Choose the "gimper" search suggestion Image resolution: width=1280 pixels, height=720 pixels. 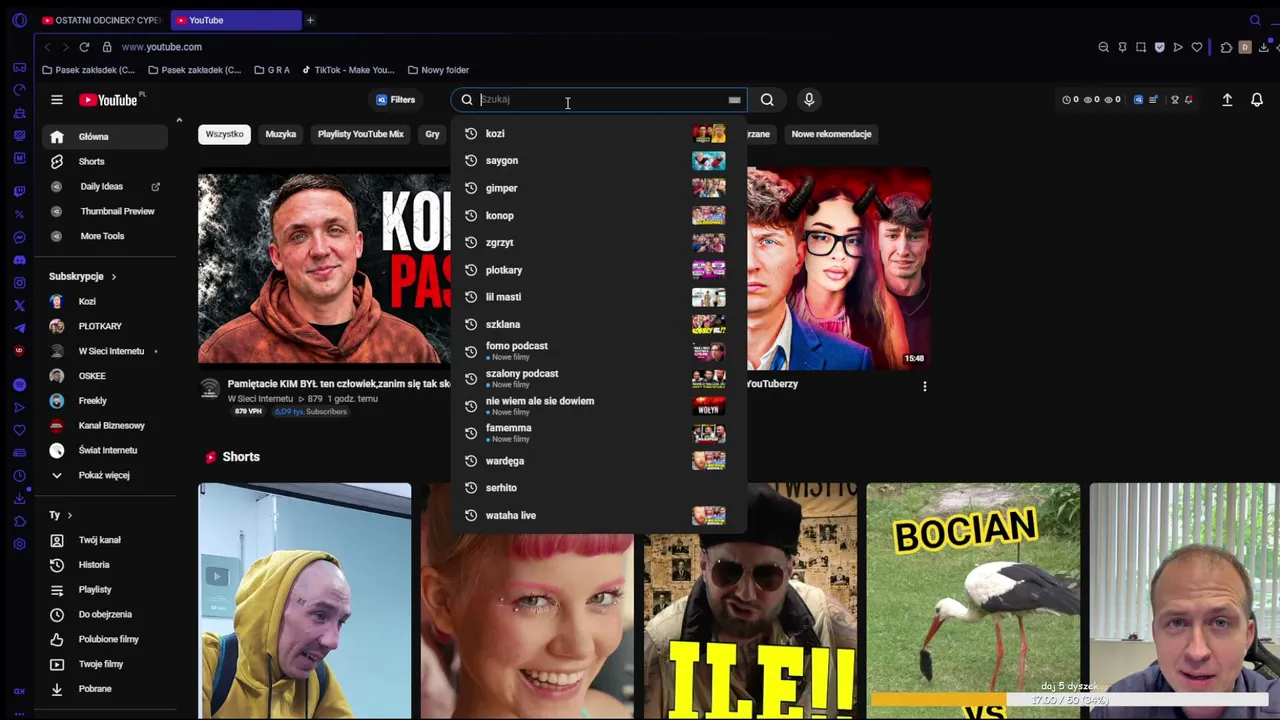coord(598,188)
